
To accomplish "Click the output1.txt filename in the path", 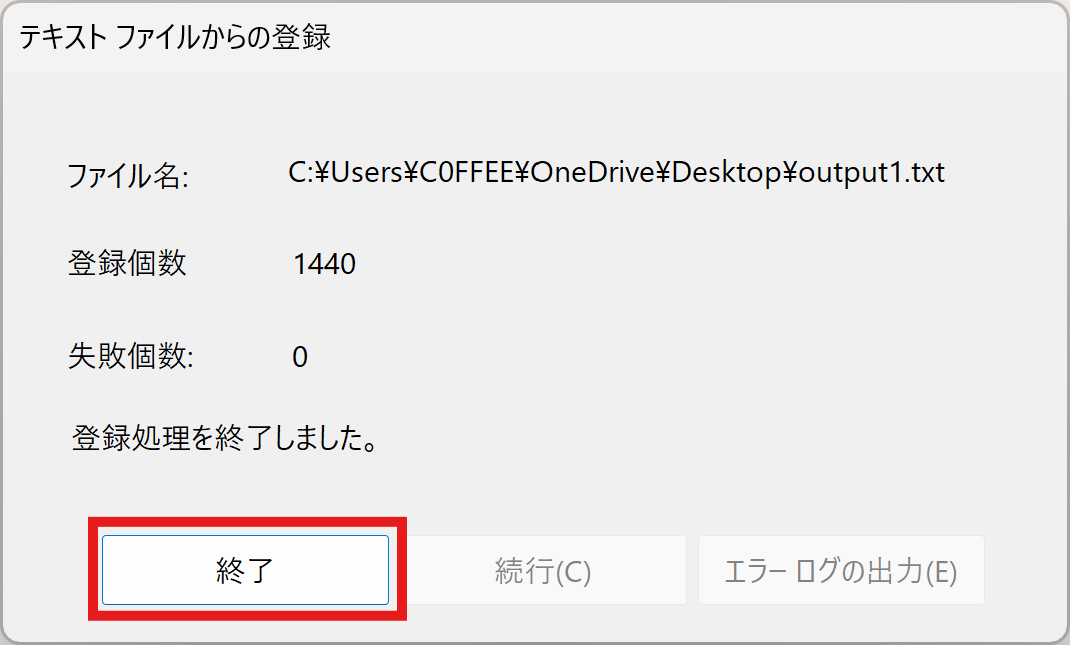I will tap(871, 173).
